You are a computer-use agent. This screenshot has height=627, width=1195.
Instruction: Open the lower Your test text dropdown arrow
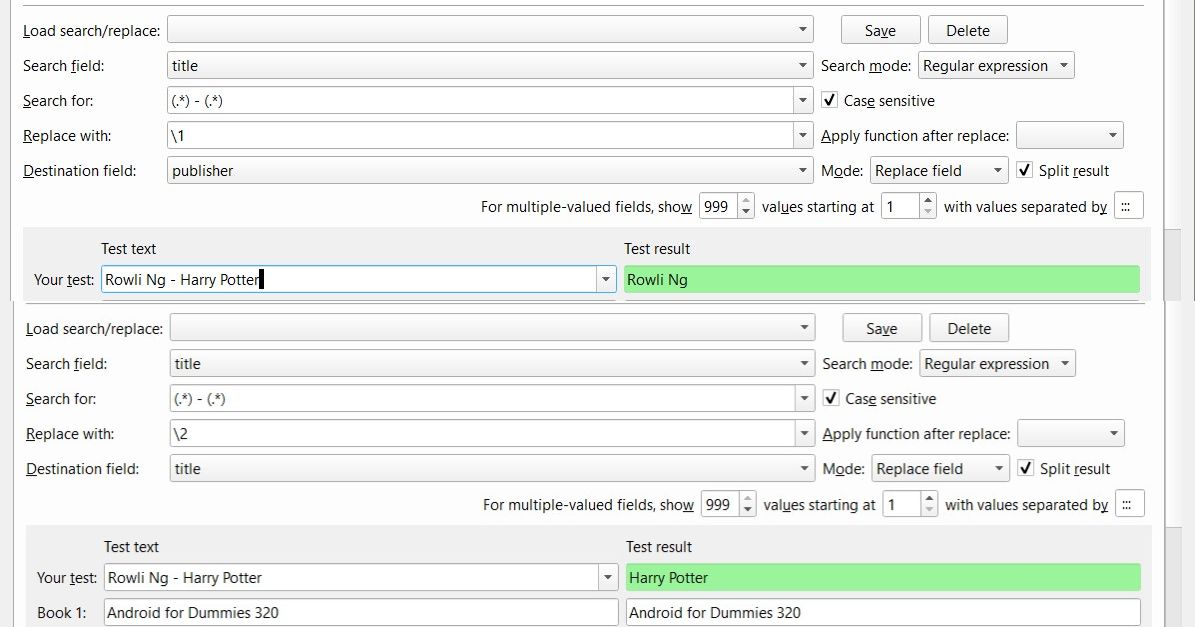(x=608, y=578)
